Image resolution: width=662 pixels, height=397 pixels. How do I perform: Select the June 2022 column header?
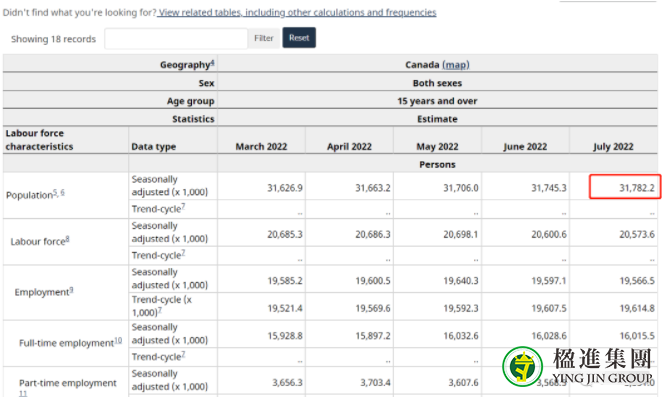pyautogui.click(x=525, y=147)
